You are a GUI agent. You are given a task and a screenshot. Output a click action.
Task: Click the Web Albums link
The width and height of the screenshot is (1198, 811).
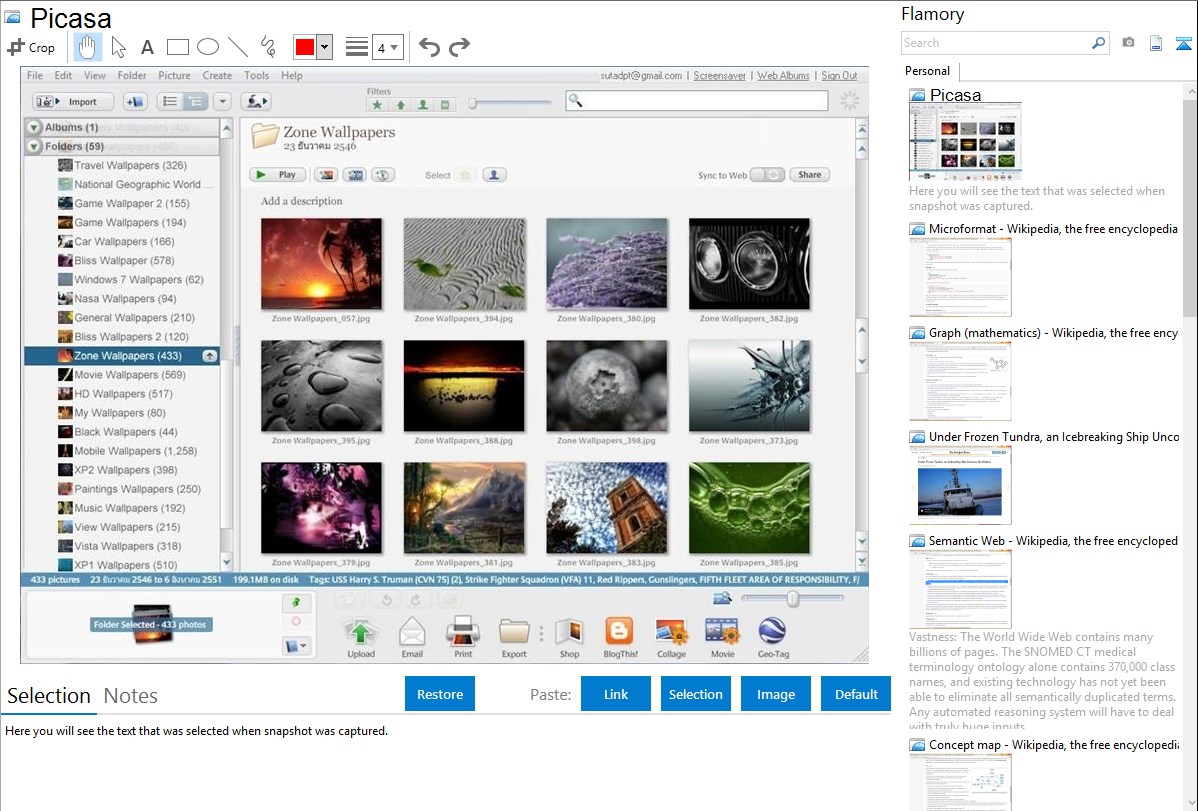pyautogui.click(x=783, y=76)
